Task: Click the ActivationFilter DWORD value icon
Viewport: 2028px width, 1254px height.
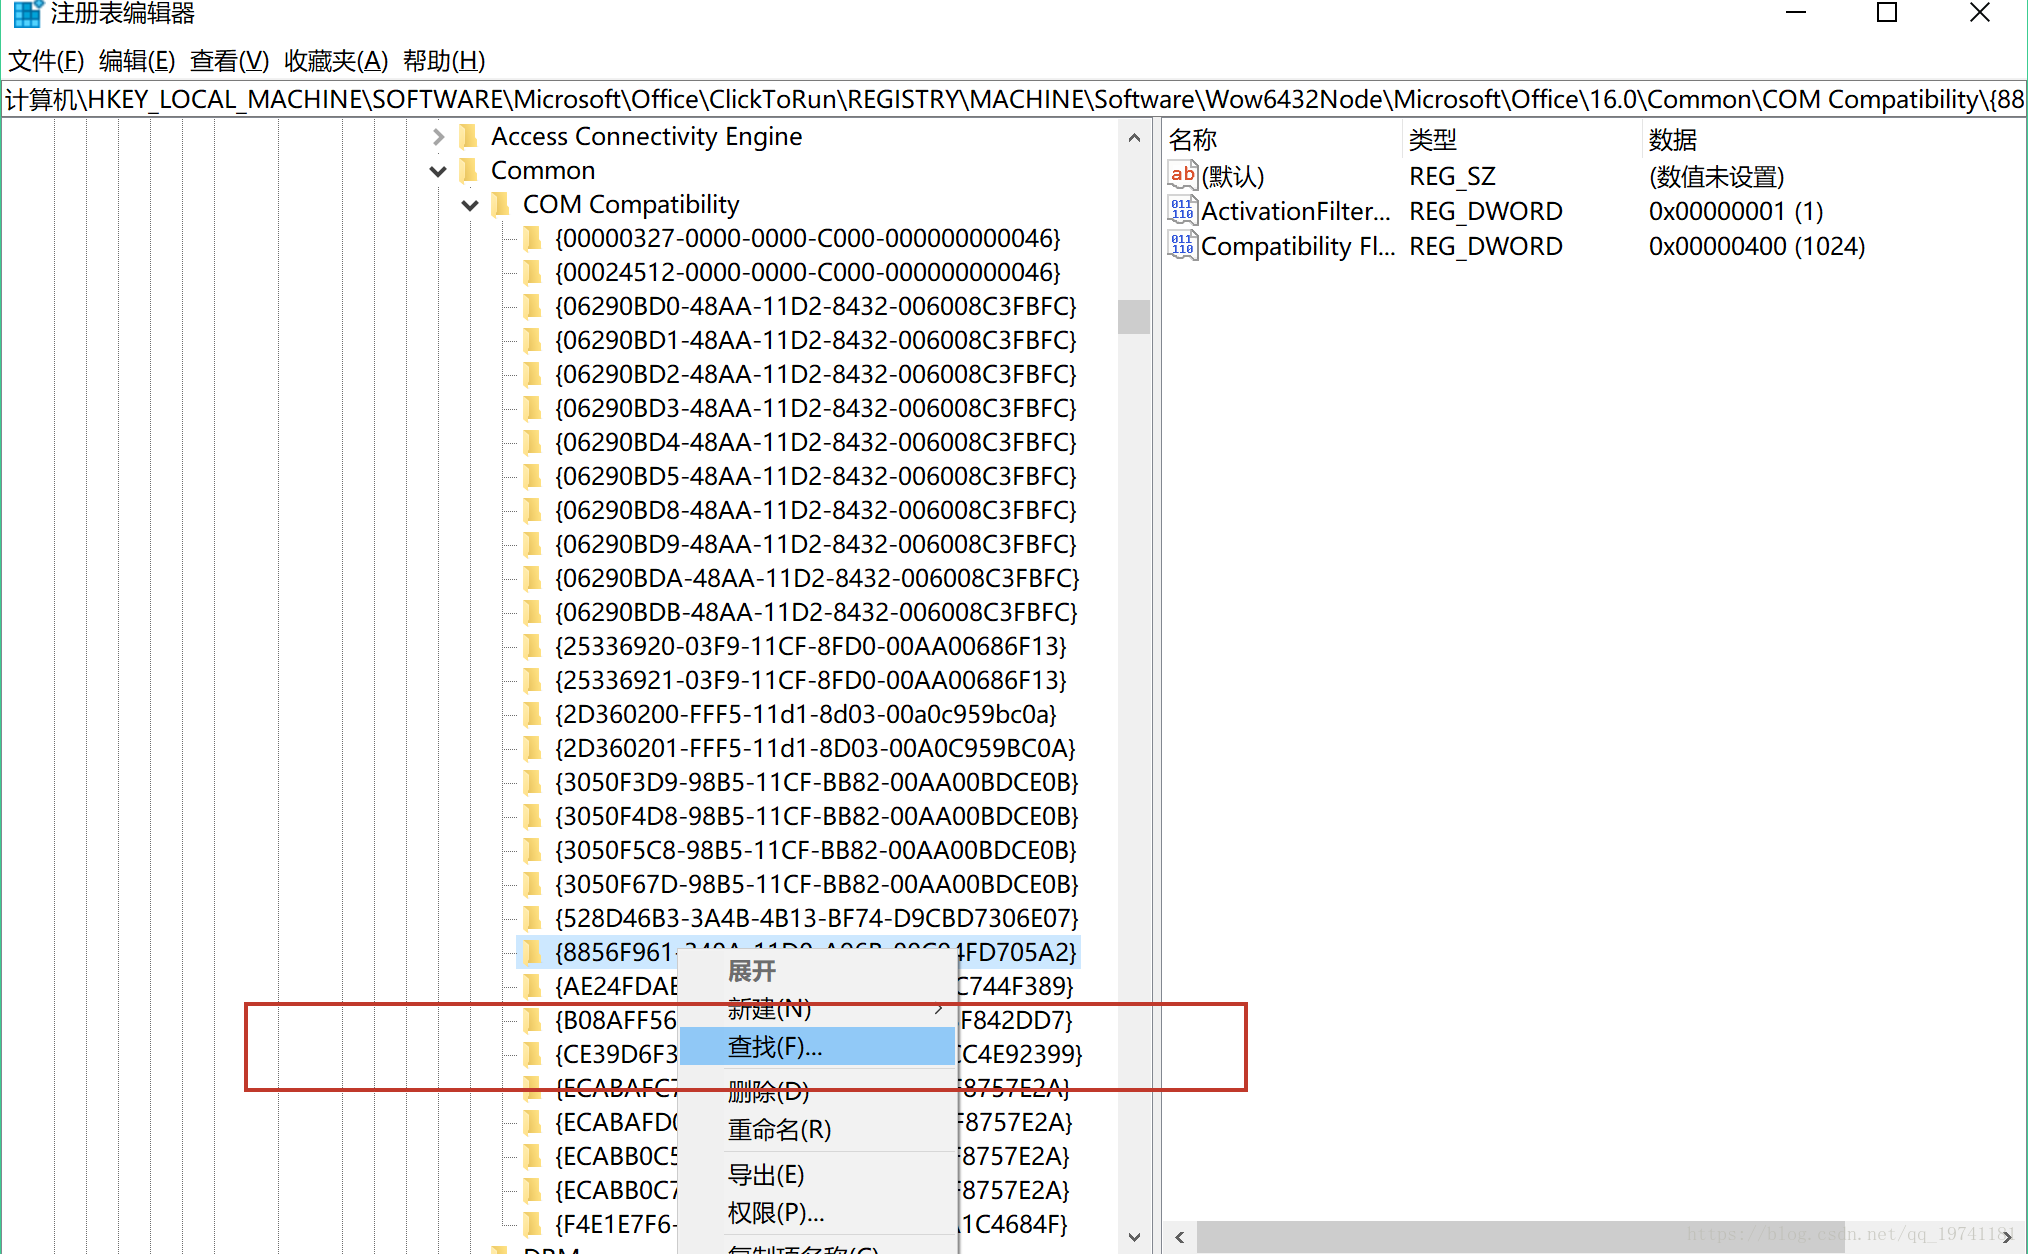Action: click(1182, 210)
